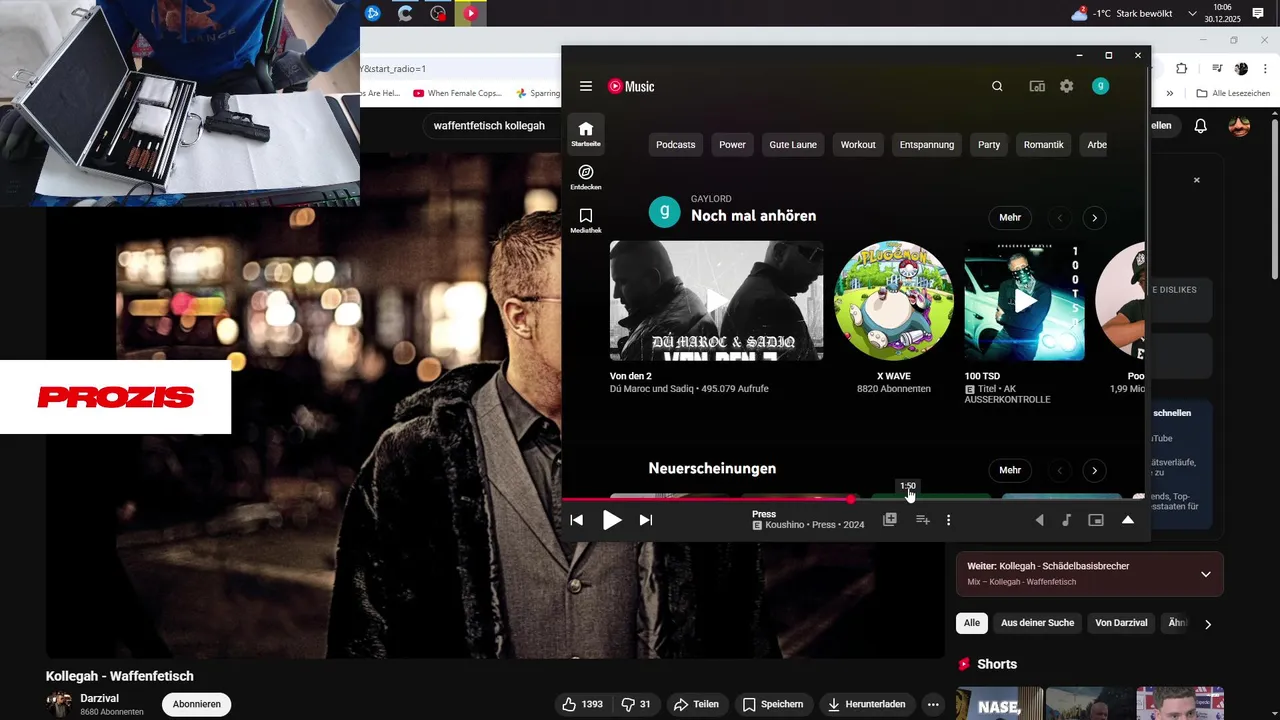The image size is (1280, 720).
Task: Open the Von den 2 video thumbnail
Action: [x=716, y=300]
